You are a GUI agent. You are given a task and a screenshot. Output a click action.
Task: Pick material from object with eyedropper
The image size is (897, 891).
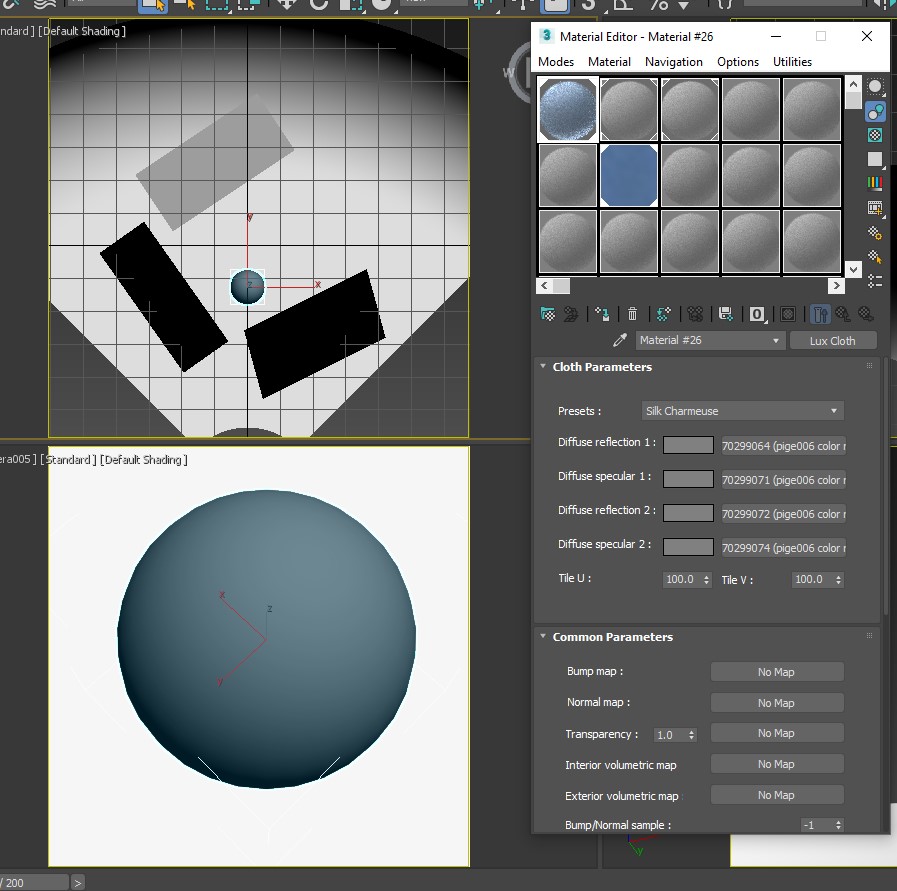point(619,341)
